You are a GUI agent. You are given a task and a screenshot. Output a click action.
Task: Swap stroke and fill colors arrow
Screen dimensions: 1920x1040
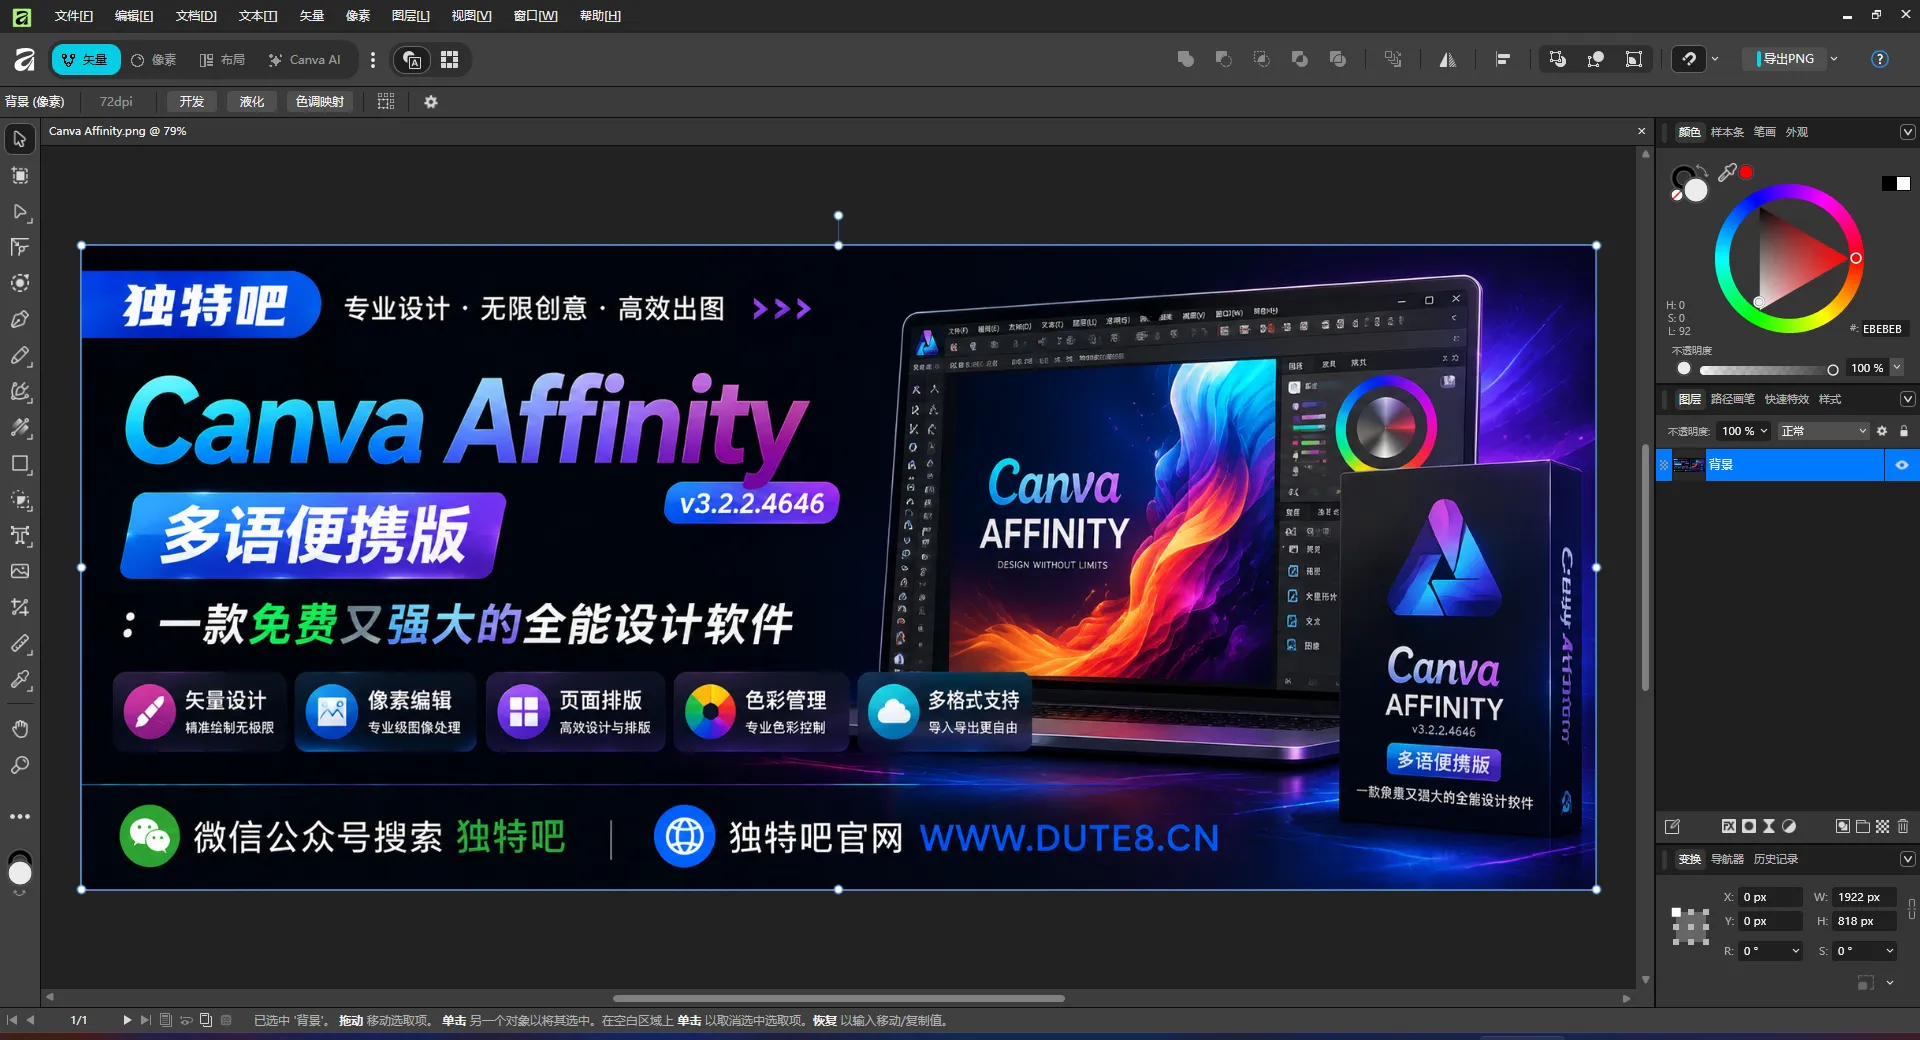(x=1702, y=169)
